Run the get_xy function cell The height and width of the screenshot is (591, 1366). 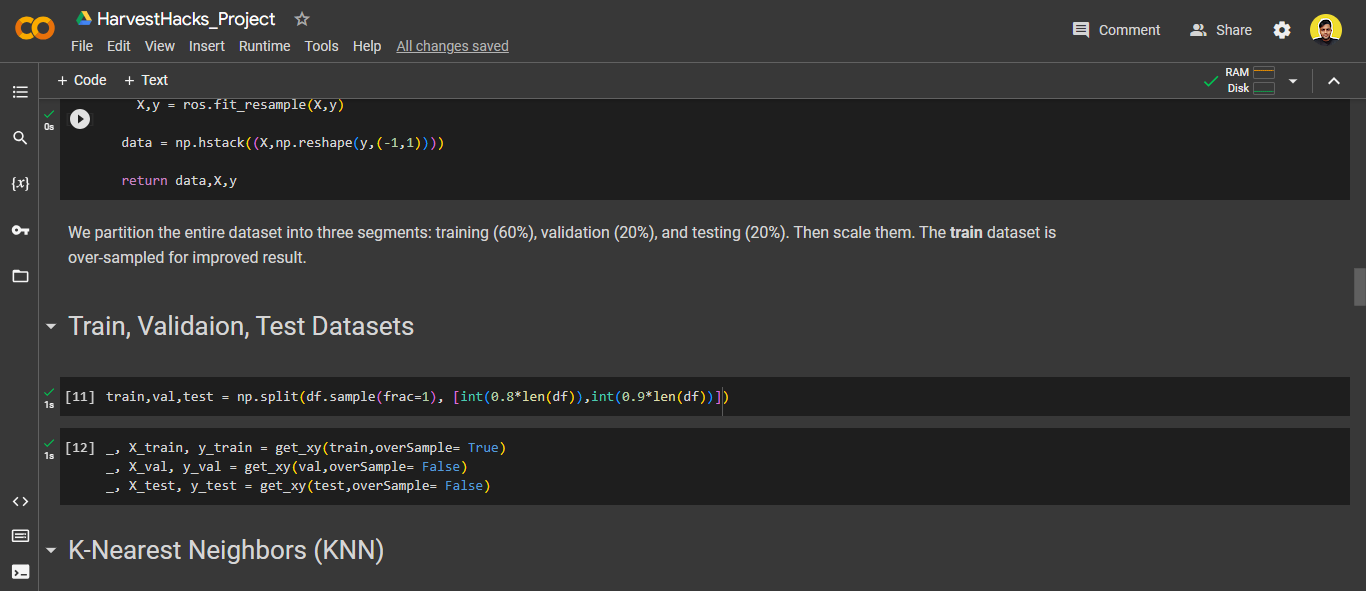[80, 119]
